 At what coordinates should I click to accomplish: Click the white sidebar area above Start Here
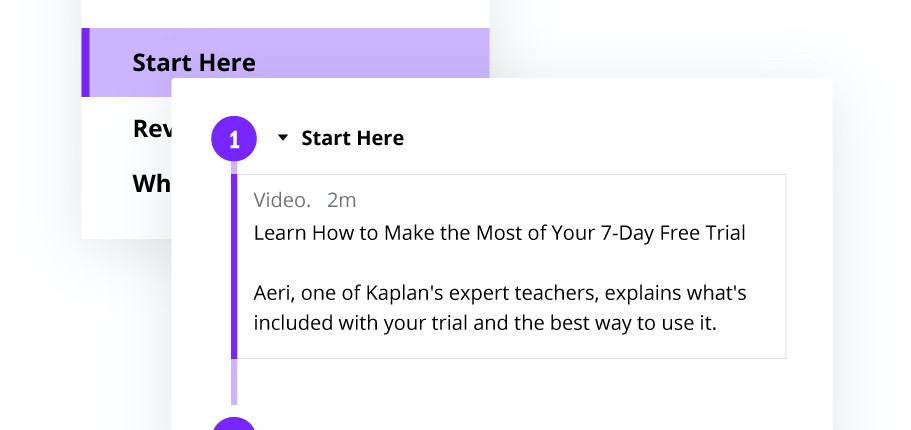[285, 13]
